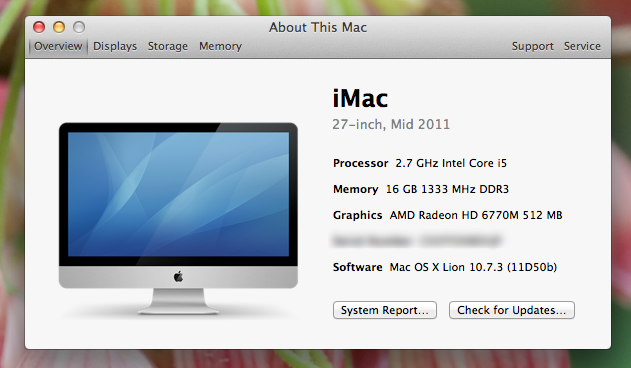Click the System Report... button
Image resolution: width=631 pixels, height=368 pixels.
pos(385,310)
